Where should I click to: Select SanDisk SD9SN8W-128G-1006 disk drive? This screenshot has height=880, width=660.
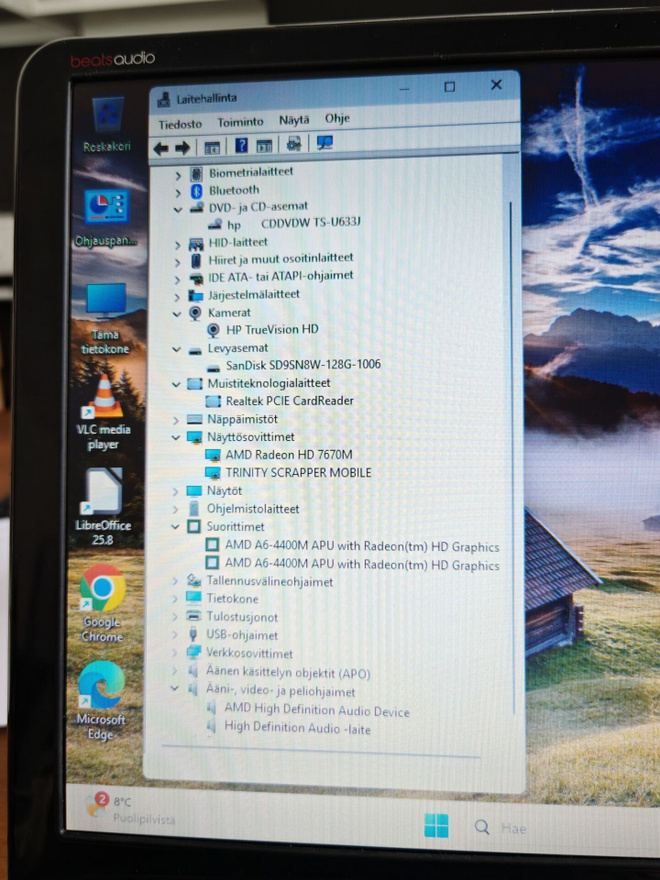point(303,365)
